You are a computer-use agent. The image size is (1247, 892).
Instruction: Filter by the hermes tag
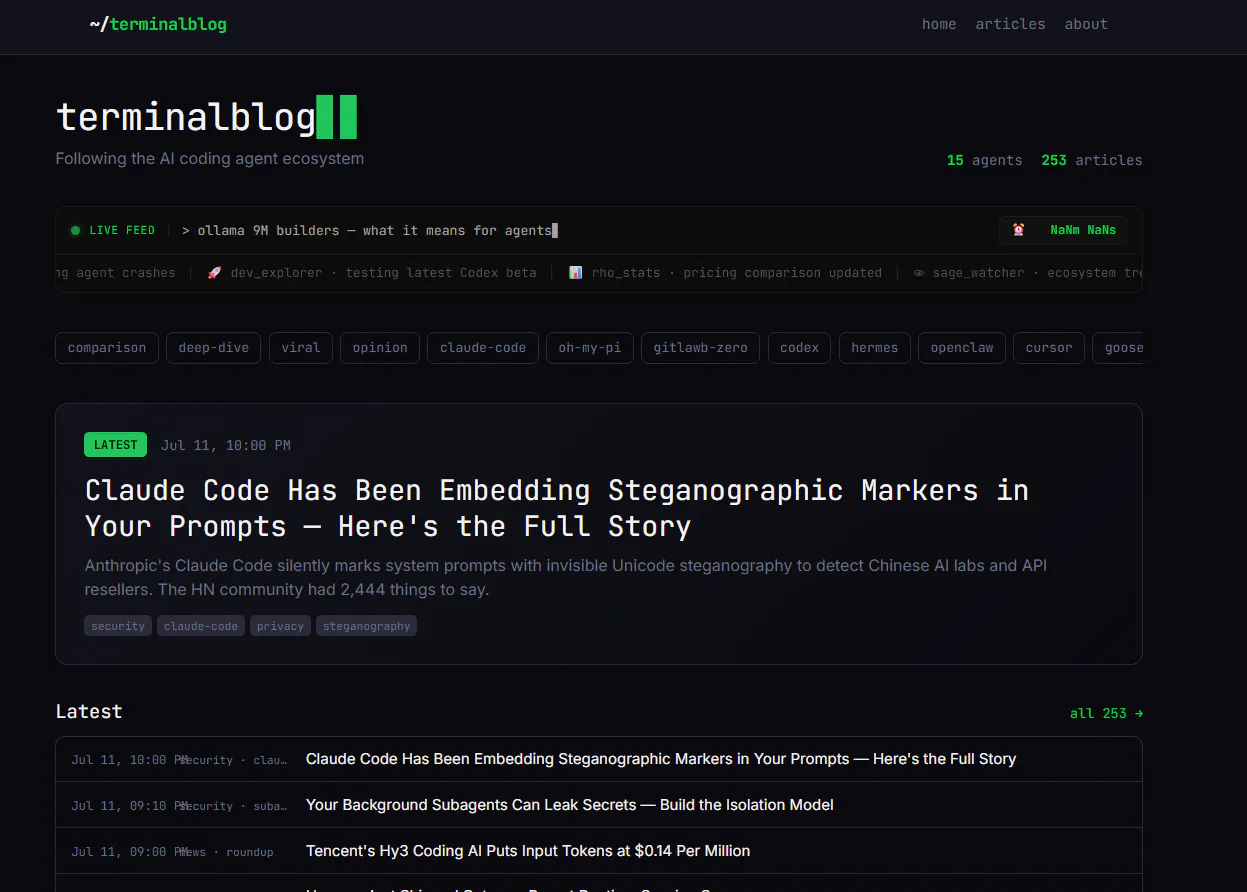(x=875, y=348)
